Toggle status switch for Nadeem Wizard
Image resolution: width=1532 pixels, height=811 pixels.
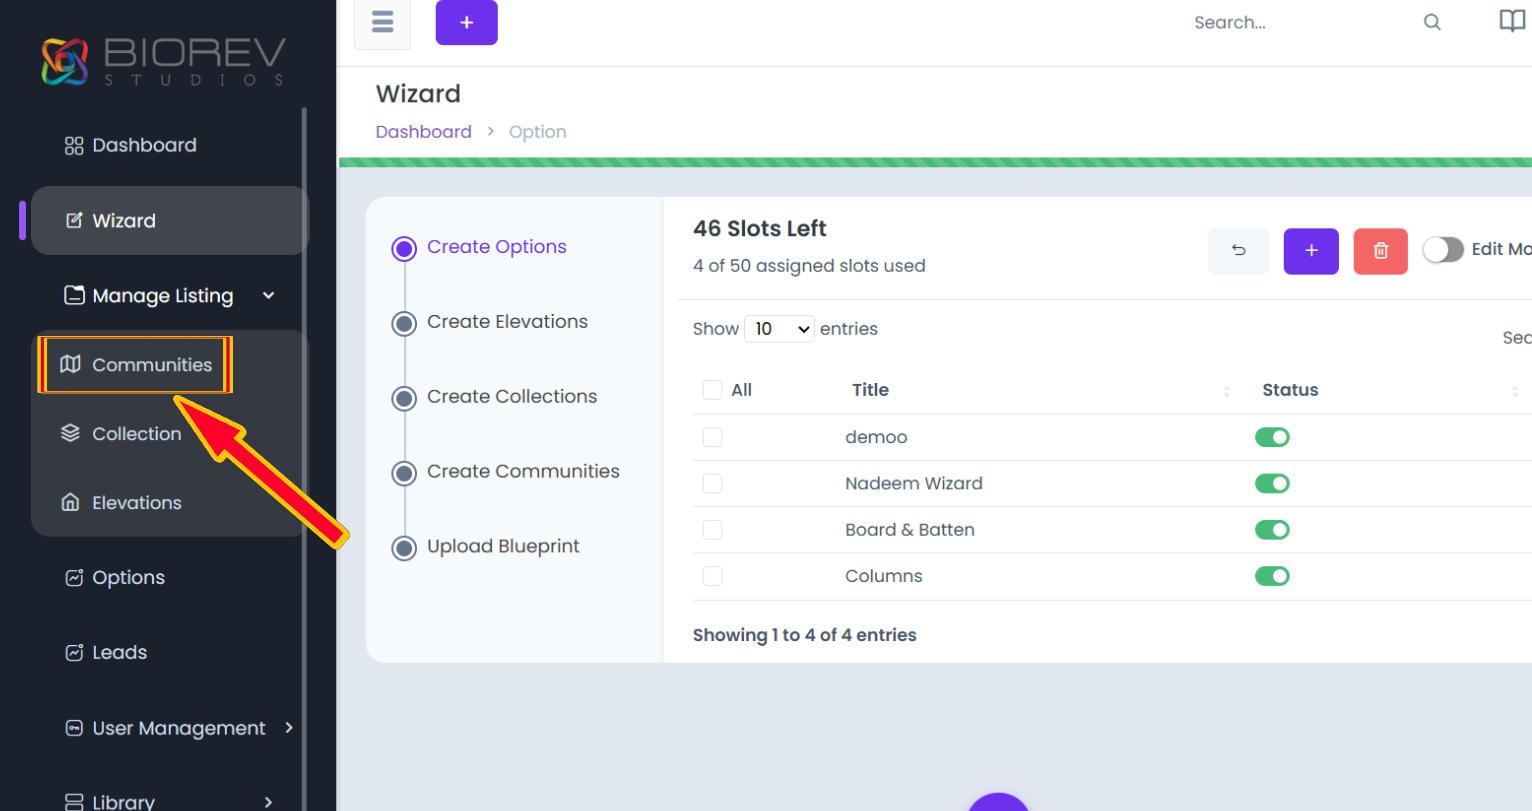(x=1272, y=483)
